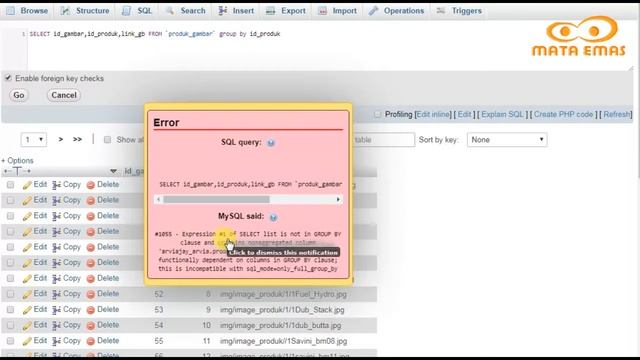Click Edit pencil icon in second row
The width and height of the screenshot is (640, 360).
[27, 201]
